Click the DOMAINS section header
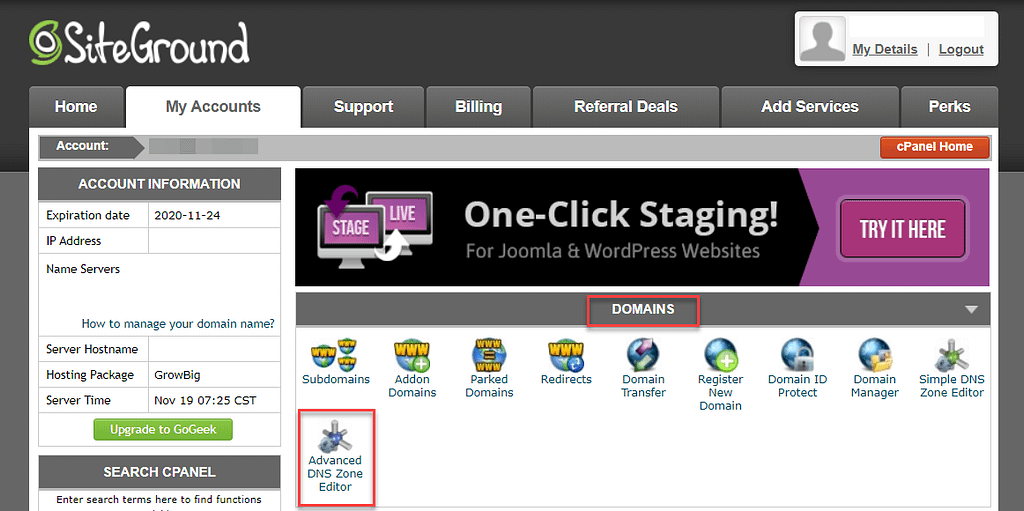This screenshot has height=511, width=1024. pyautogui.click(x=643, y=310)
